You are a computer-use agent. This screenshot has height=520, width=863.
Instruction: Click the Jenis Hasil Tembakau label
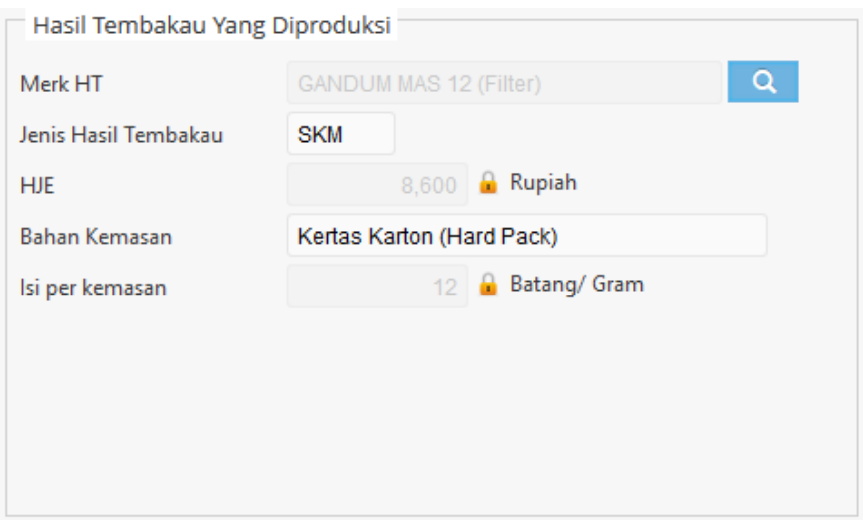pyautogui.click(x=121, y=135)
